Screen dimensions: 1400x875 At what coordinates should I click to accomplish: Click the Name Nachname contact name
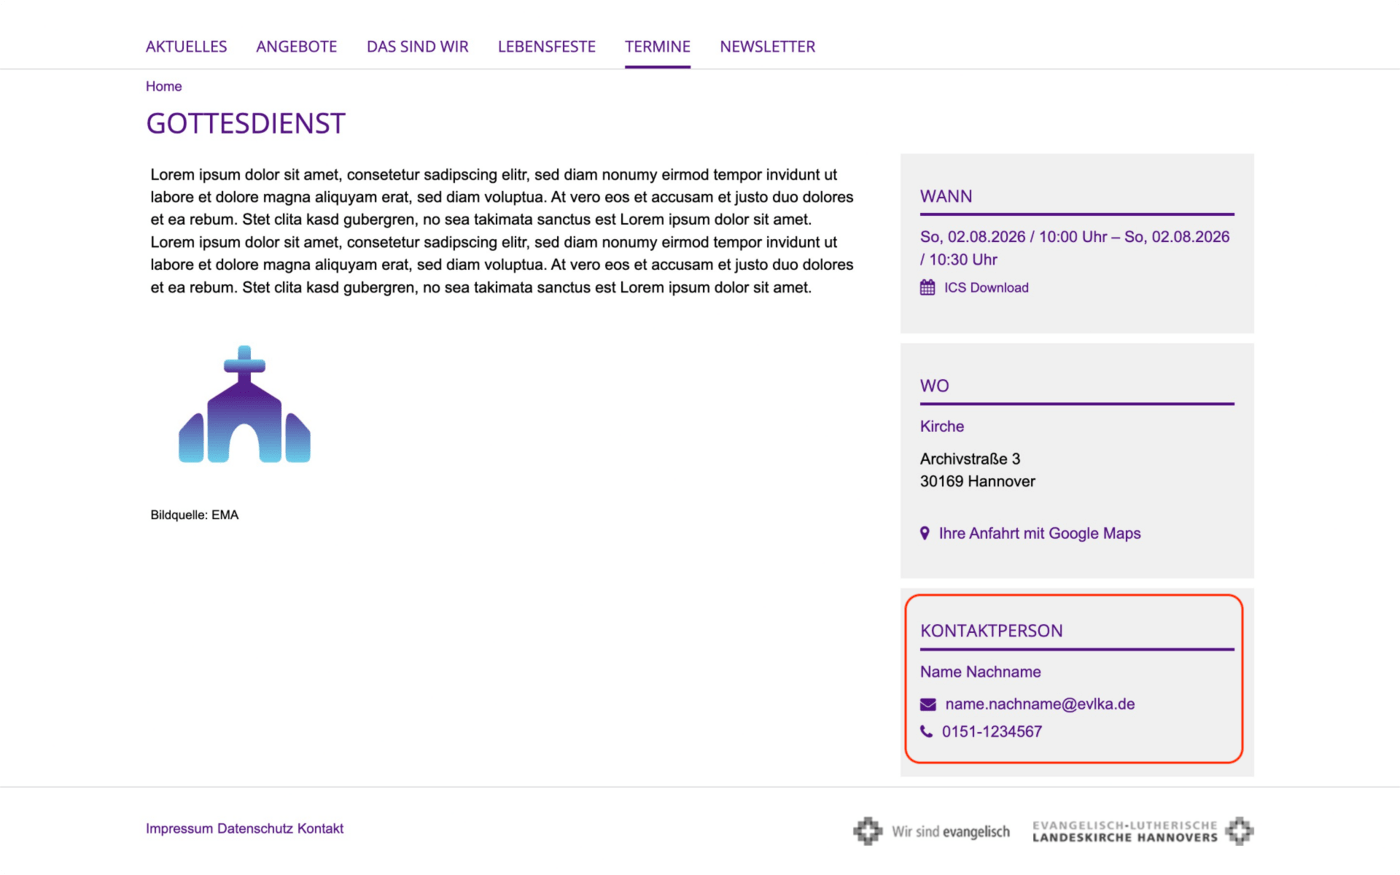pos(980,672)
